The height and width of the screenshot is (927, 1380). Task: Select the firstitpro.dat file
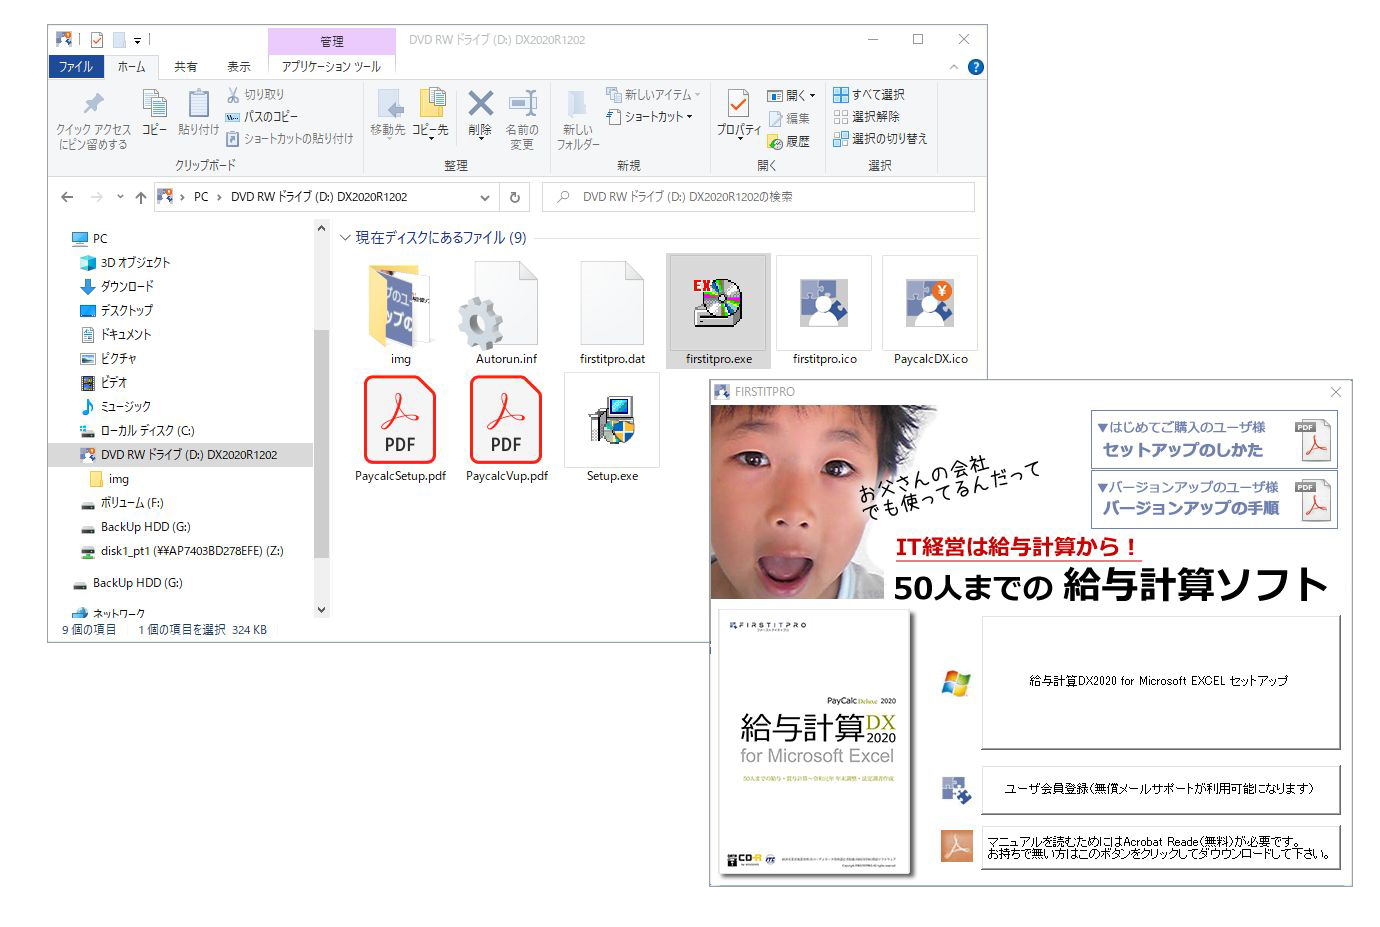point(612,312)
